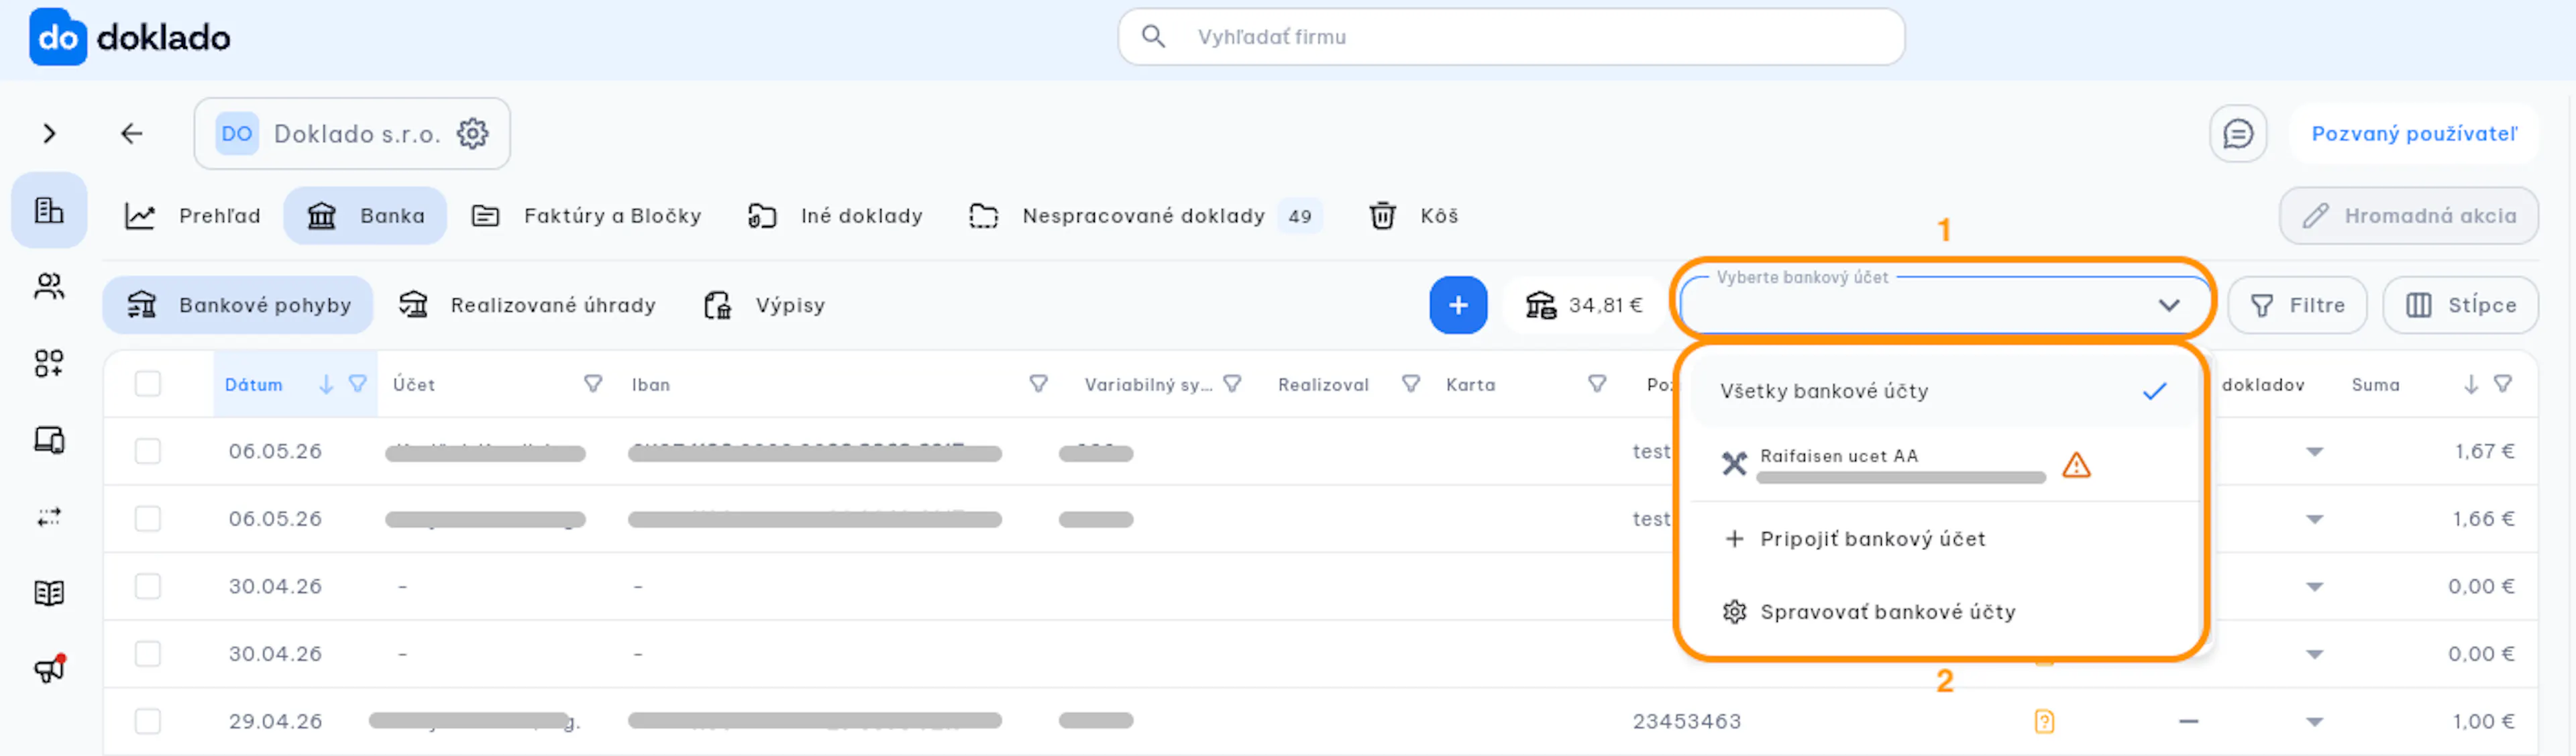Open users icon in sidebar
Image resolution: width=2576 pixels, height=756 pixels.
pyautogui.click(x=49, y=287)
